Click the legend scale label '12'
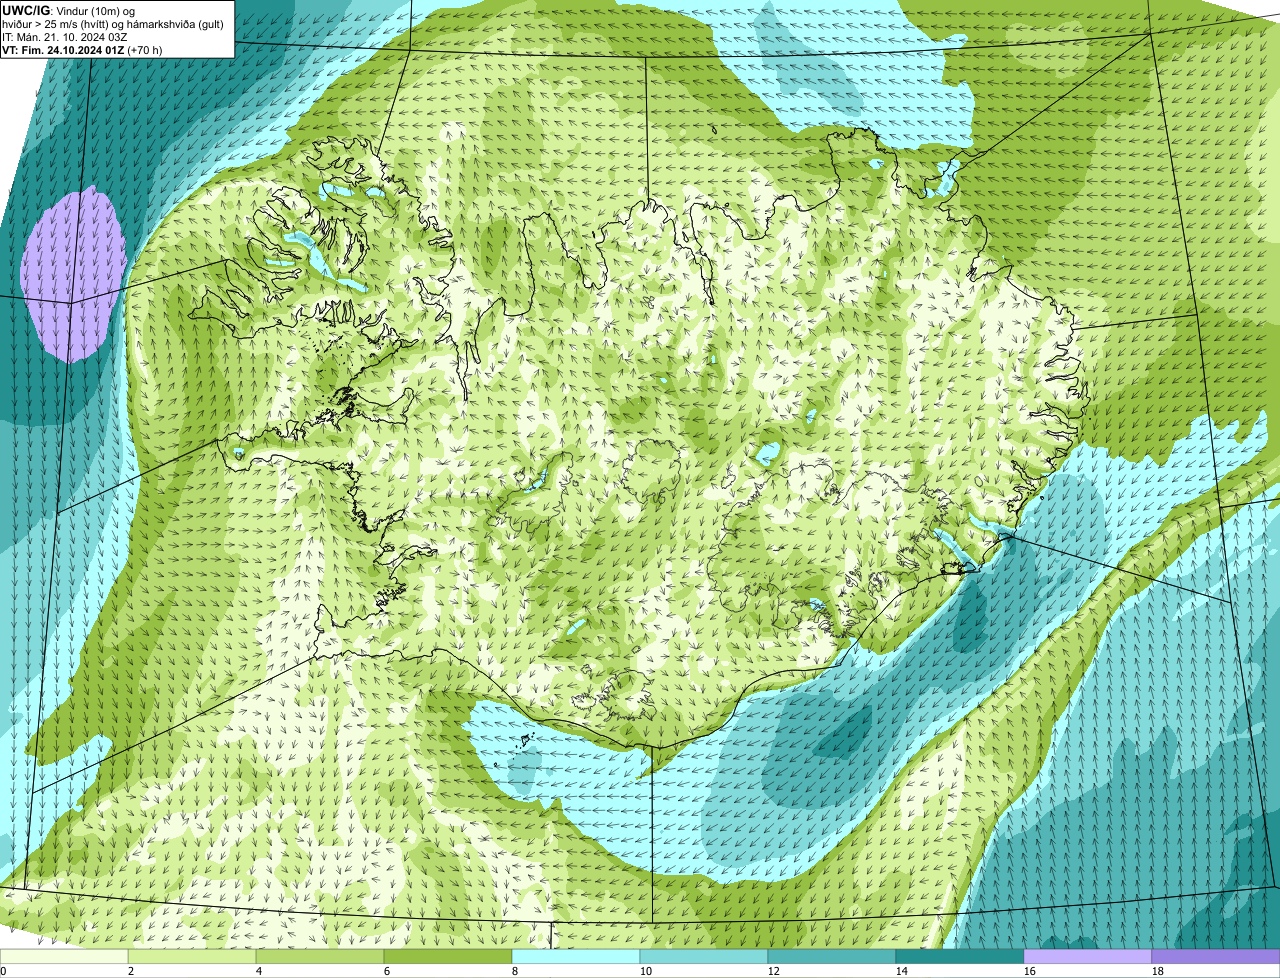 [x=773, y=971]
